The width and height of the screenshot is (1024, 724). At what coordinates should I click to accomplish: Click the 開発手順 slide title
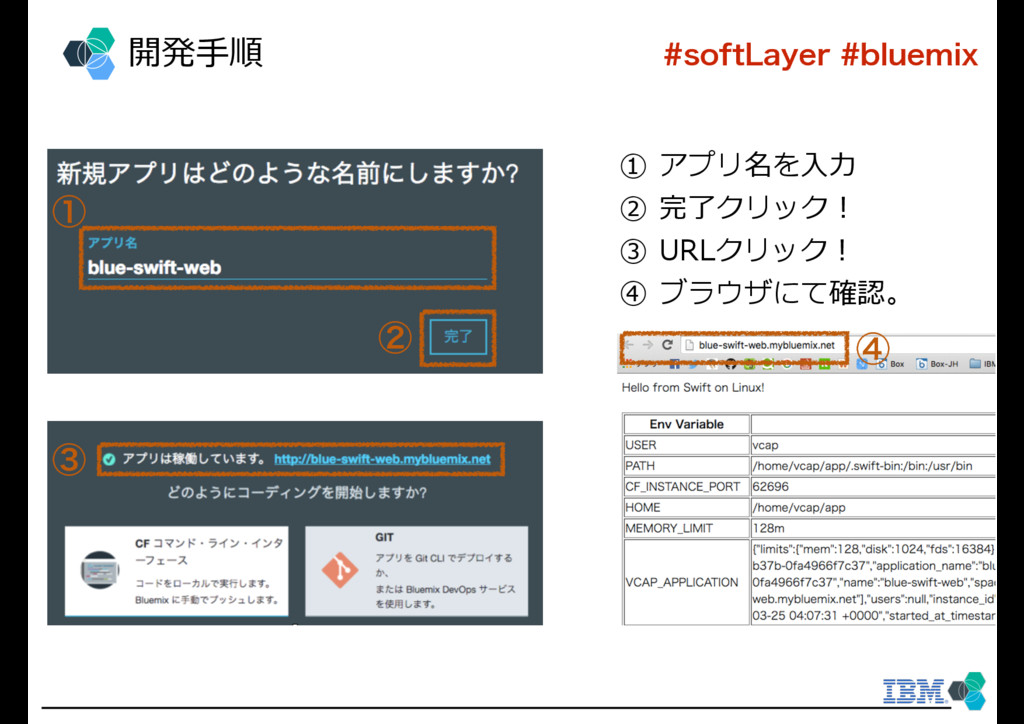(196, 53)
